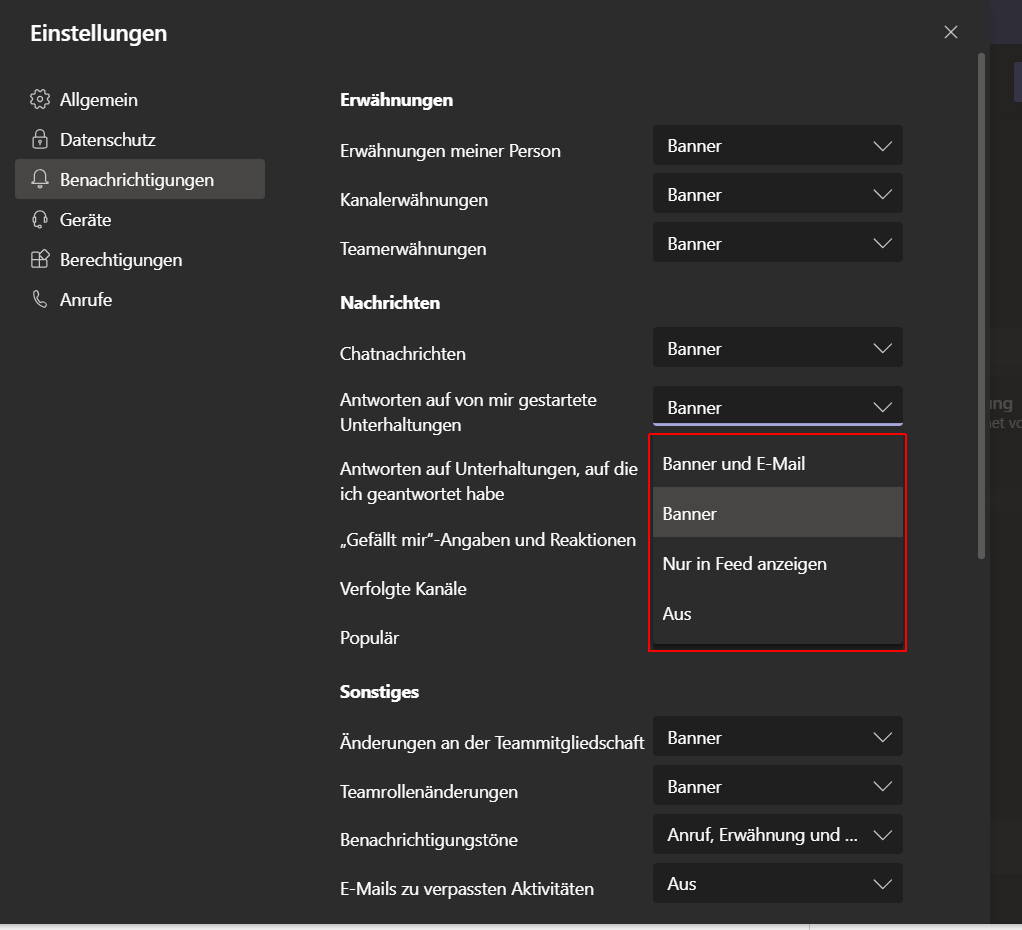Click the 'Chatnachrichten' label
1022x930 pixels.
pos(403,353)
